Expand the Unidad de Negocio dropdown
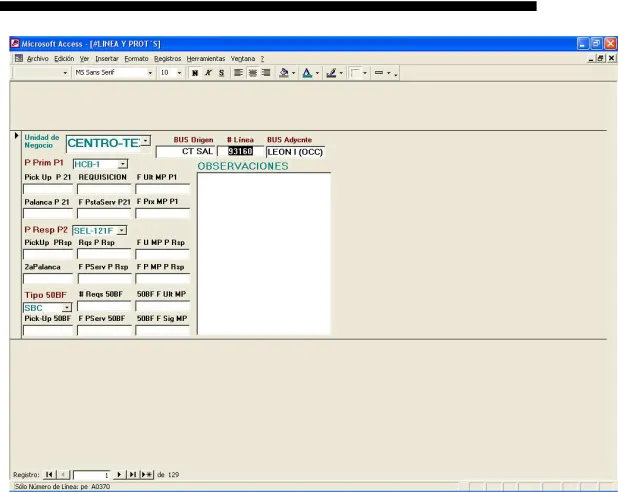 point(146,141)
